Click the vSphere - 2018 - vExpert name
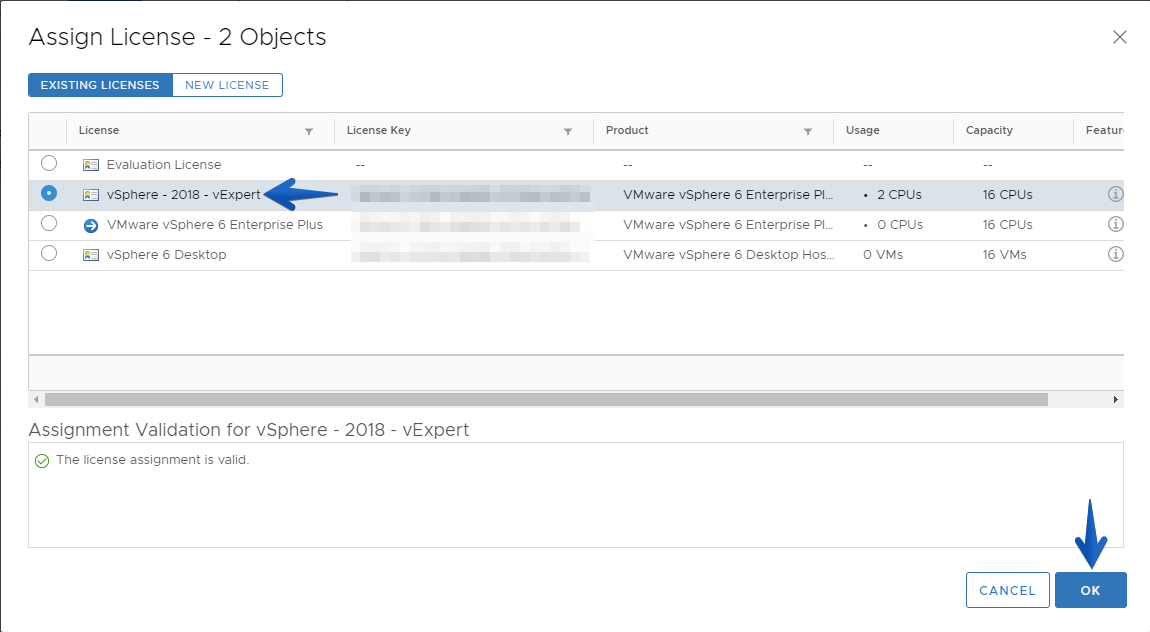The image size is (1150, 632). [x=183, y=195]
